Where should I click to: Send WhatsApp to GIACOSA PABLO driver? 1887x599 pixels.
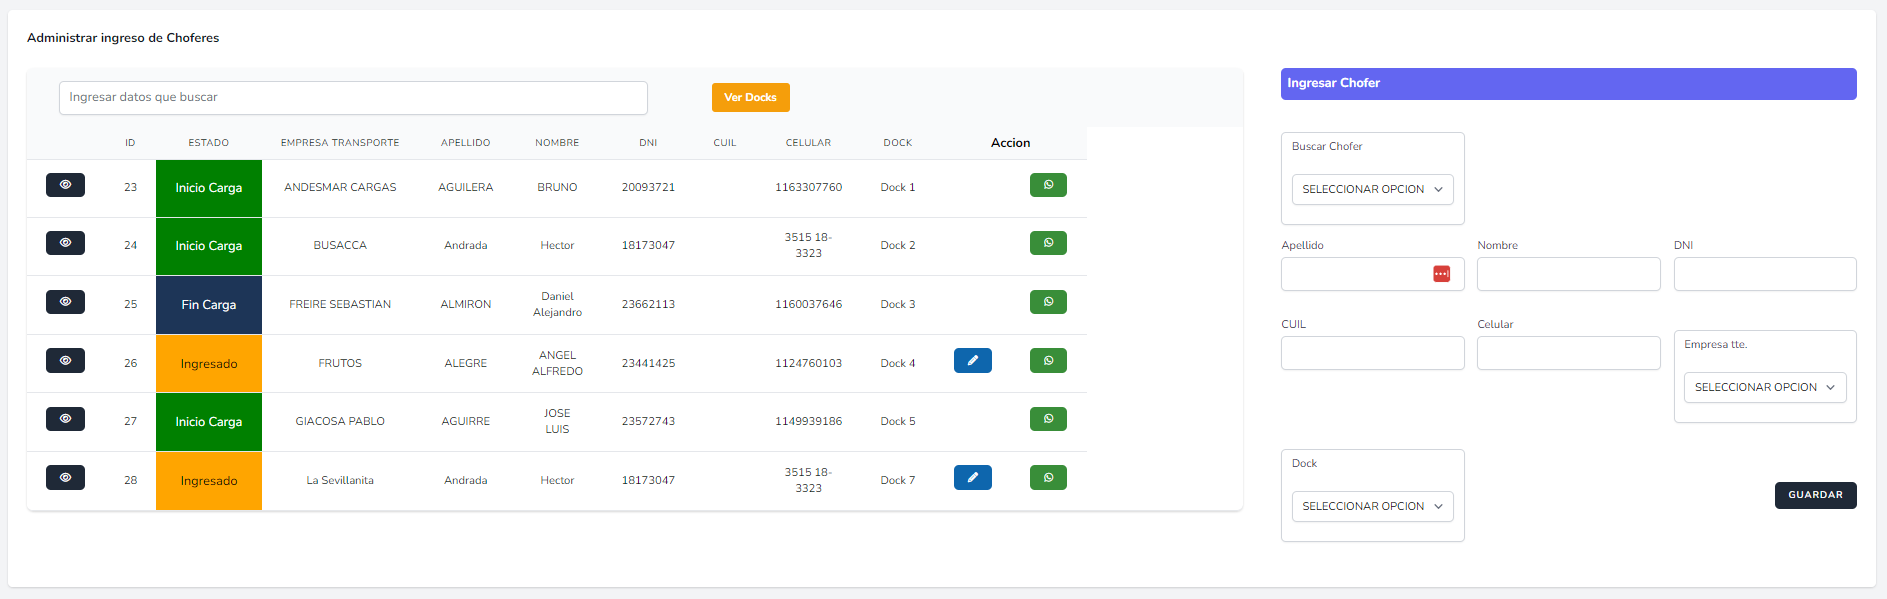(1048, 419)
